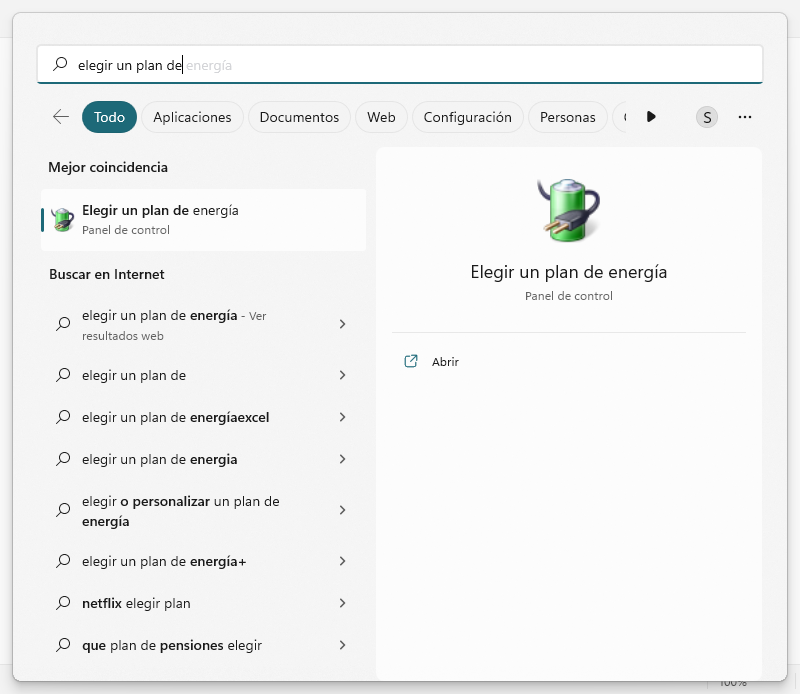Expand chevron for 'elegir o personalizar' suggestion
This screenshot has height=694, width=800.
click(x=342, y=510)
